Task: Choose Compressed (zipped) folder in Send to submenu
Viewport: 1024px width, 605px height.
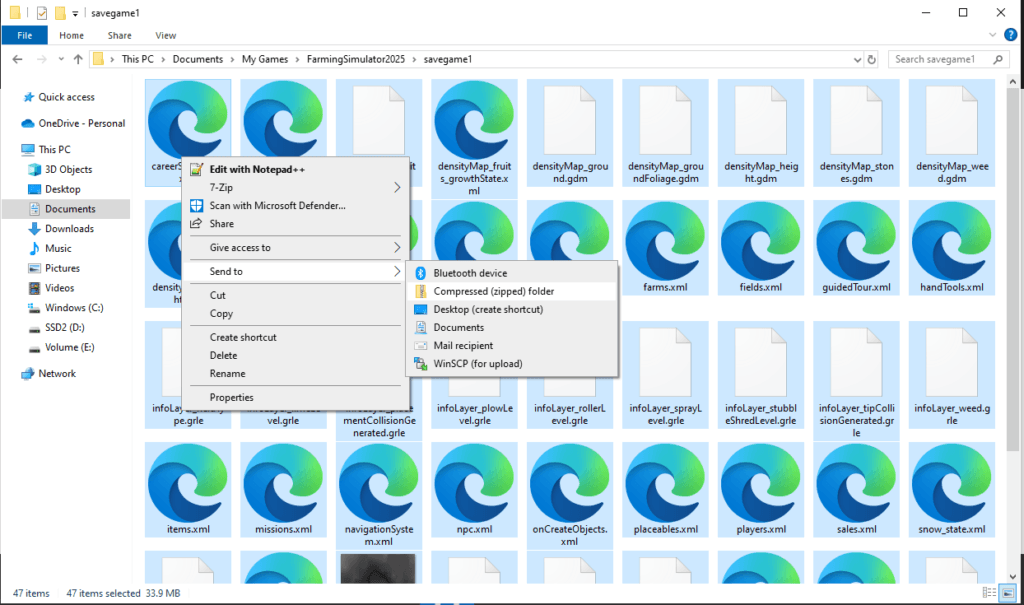Action: click(x=493, y=291)
